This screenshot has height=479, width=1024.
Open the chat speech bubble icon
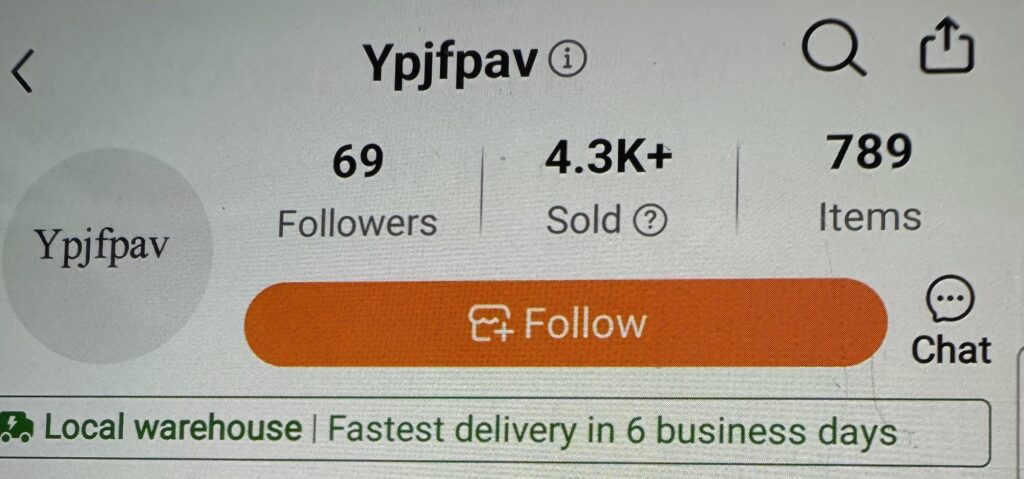coord(950,298)
